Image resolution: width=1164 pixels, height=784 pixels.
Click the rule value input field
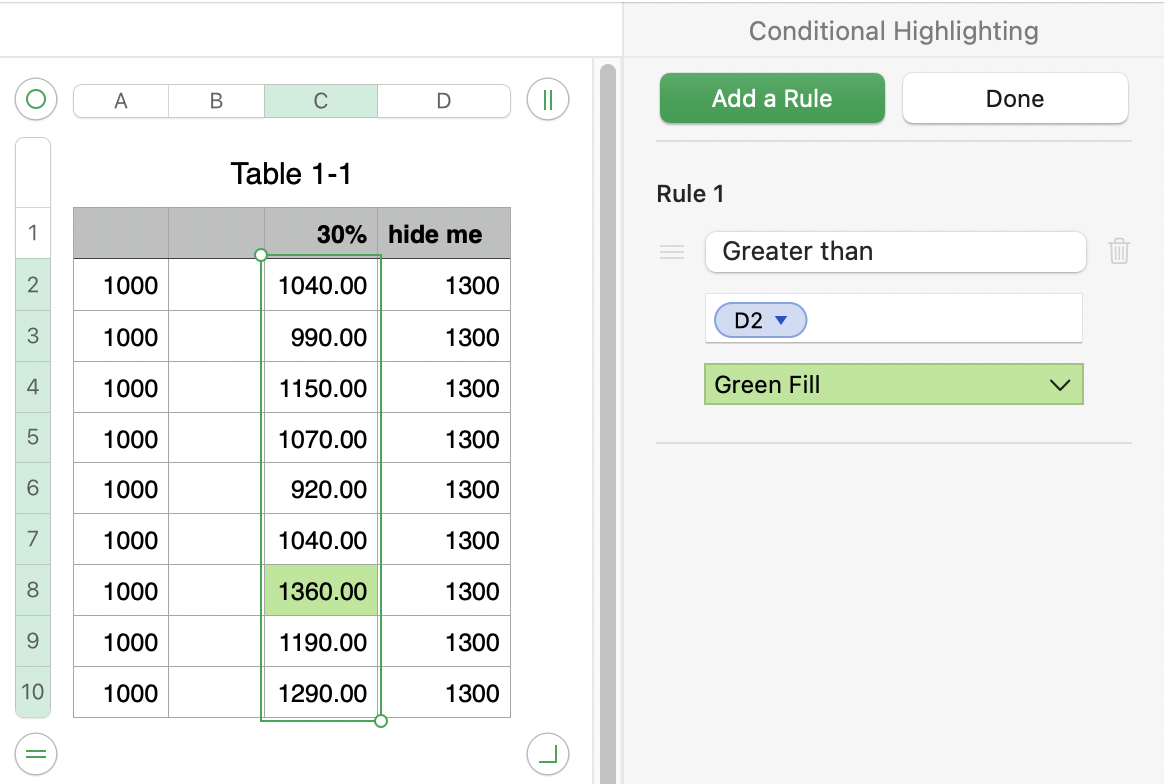click(x=942, y=320)
